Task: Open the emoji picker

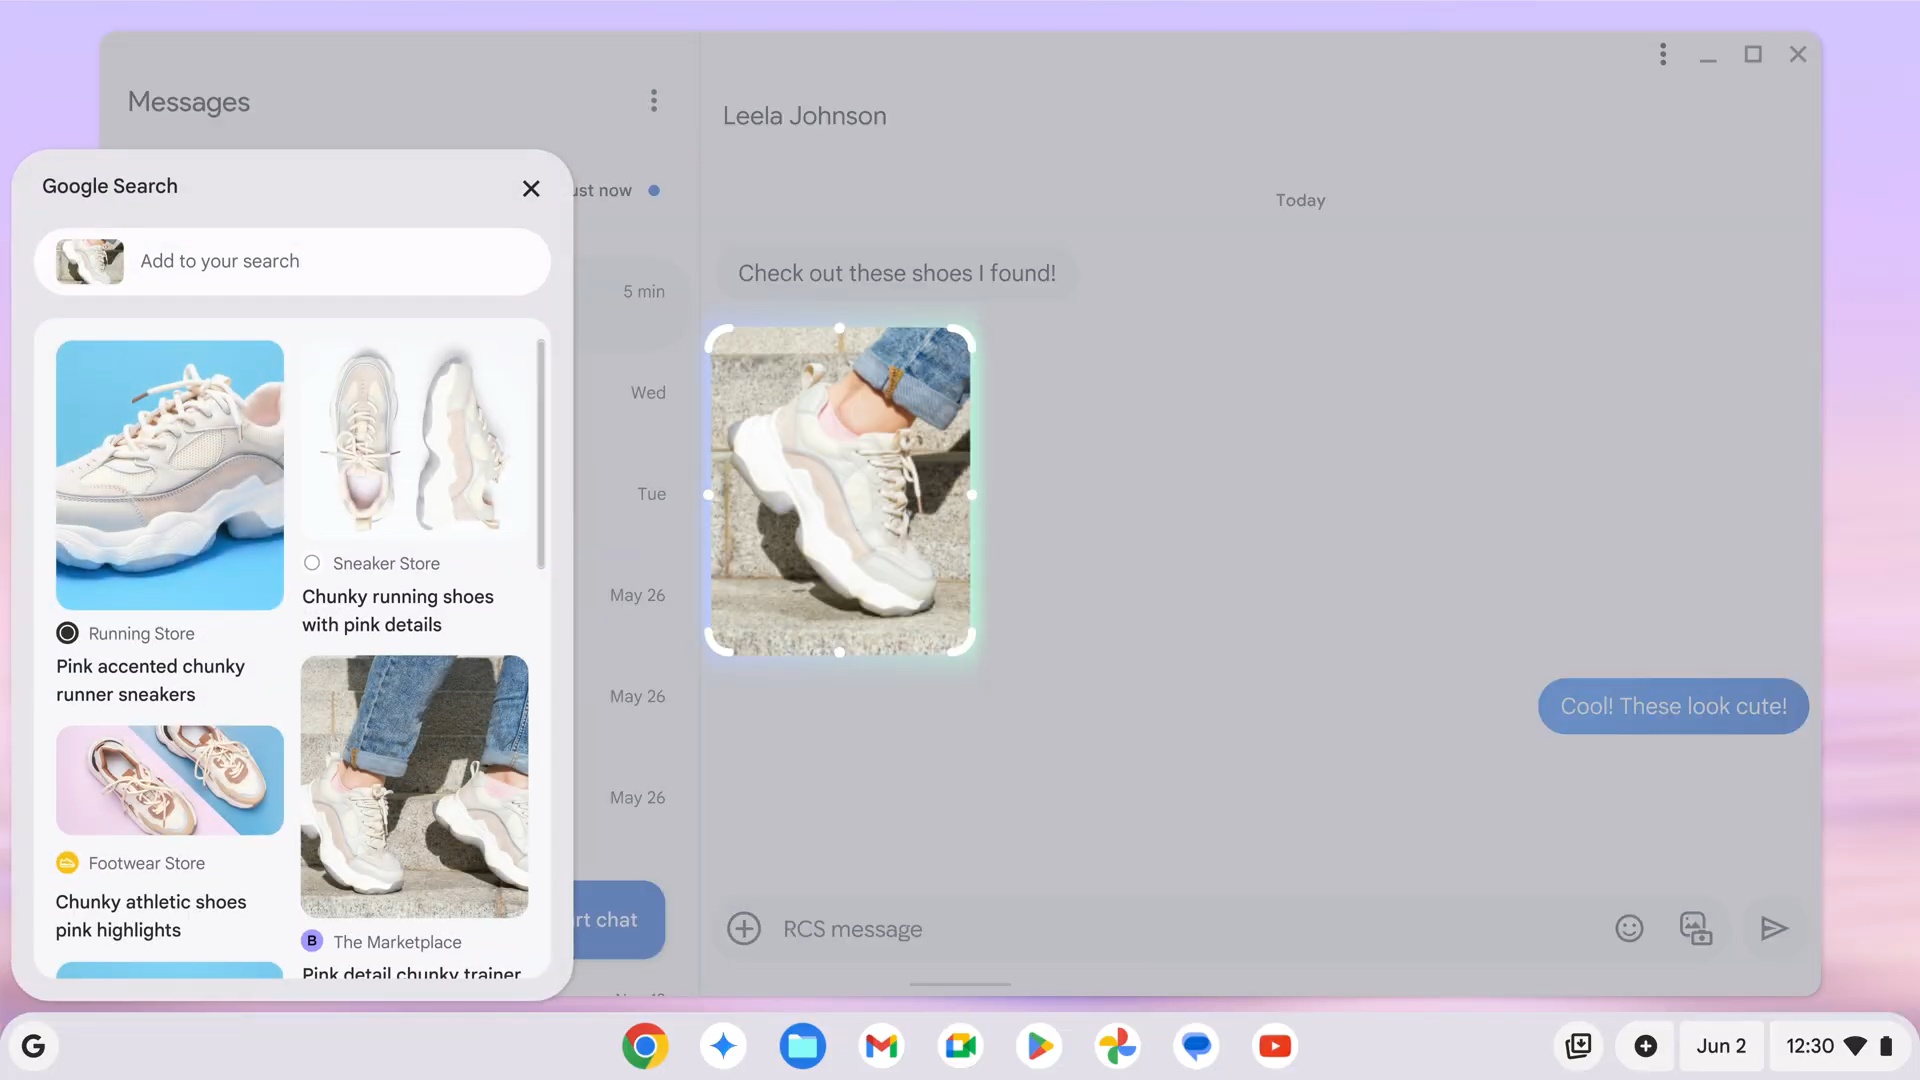Action: [1629, 928]
